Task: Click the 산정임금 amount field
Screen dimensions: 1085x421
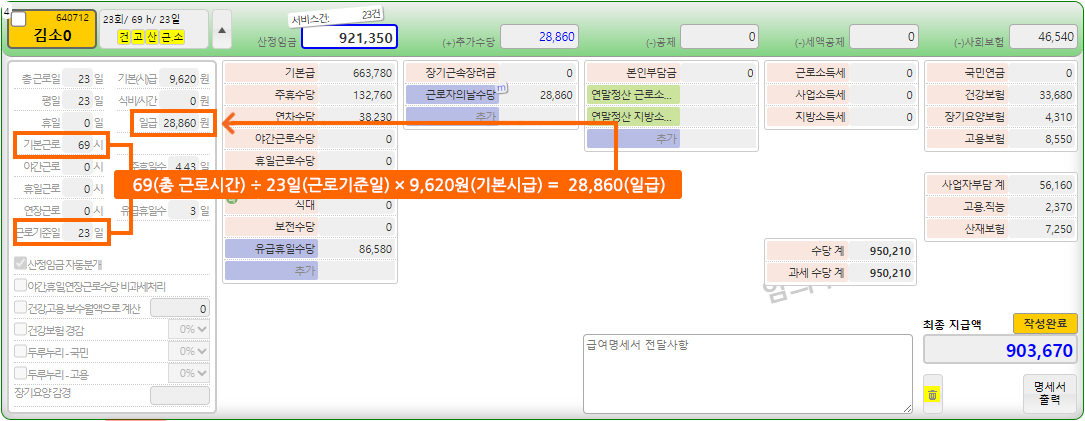Action: tap(349, 37)
